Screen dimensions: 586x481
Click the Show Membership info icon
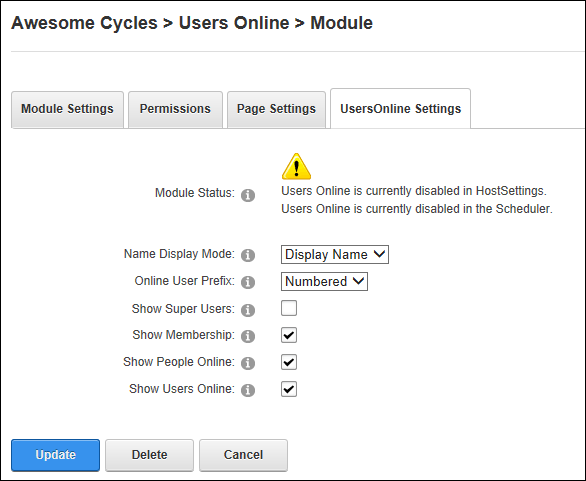point(248,336)
